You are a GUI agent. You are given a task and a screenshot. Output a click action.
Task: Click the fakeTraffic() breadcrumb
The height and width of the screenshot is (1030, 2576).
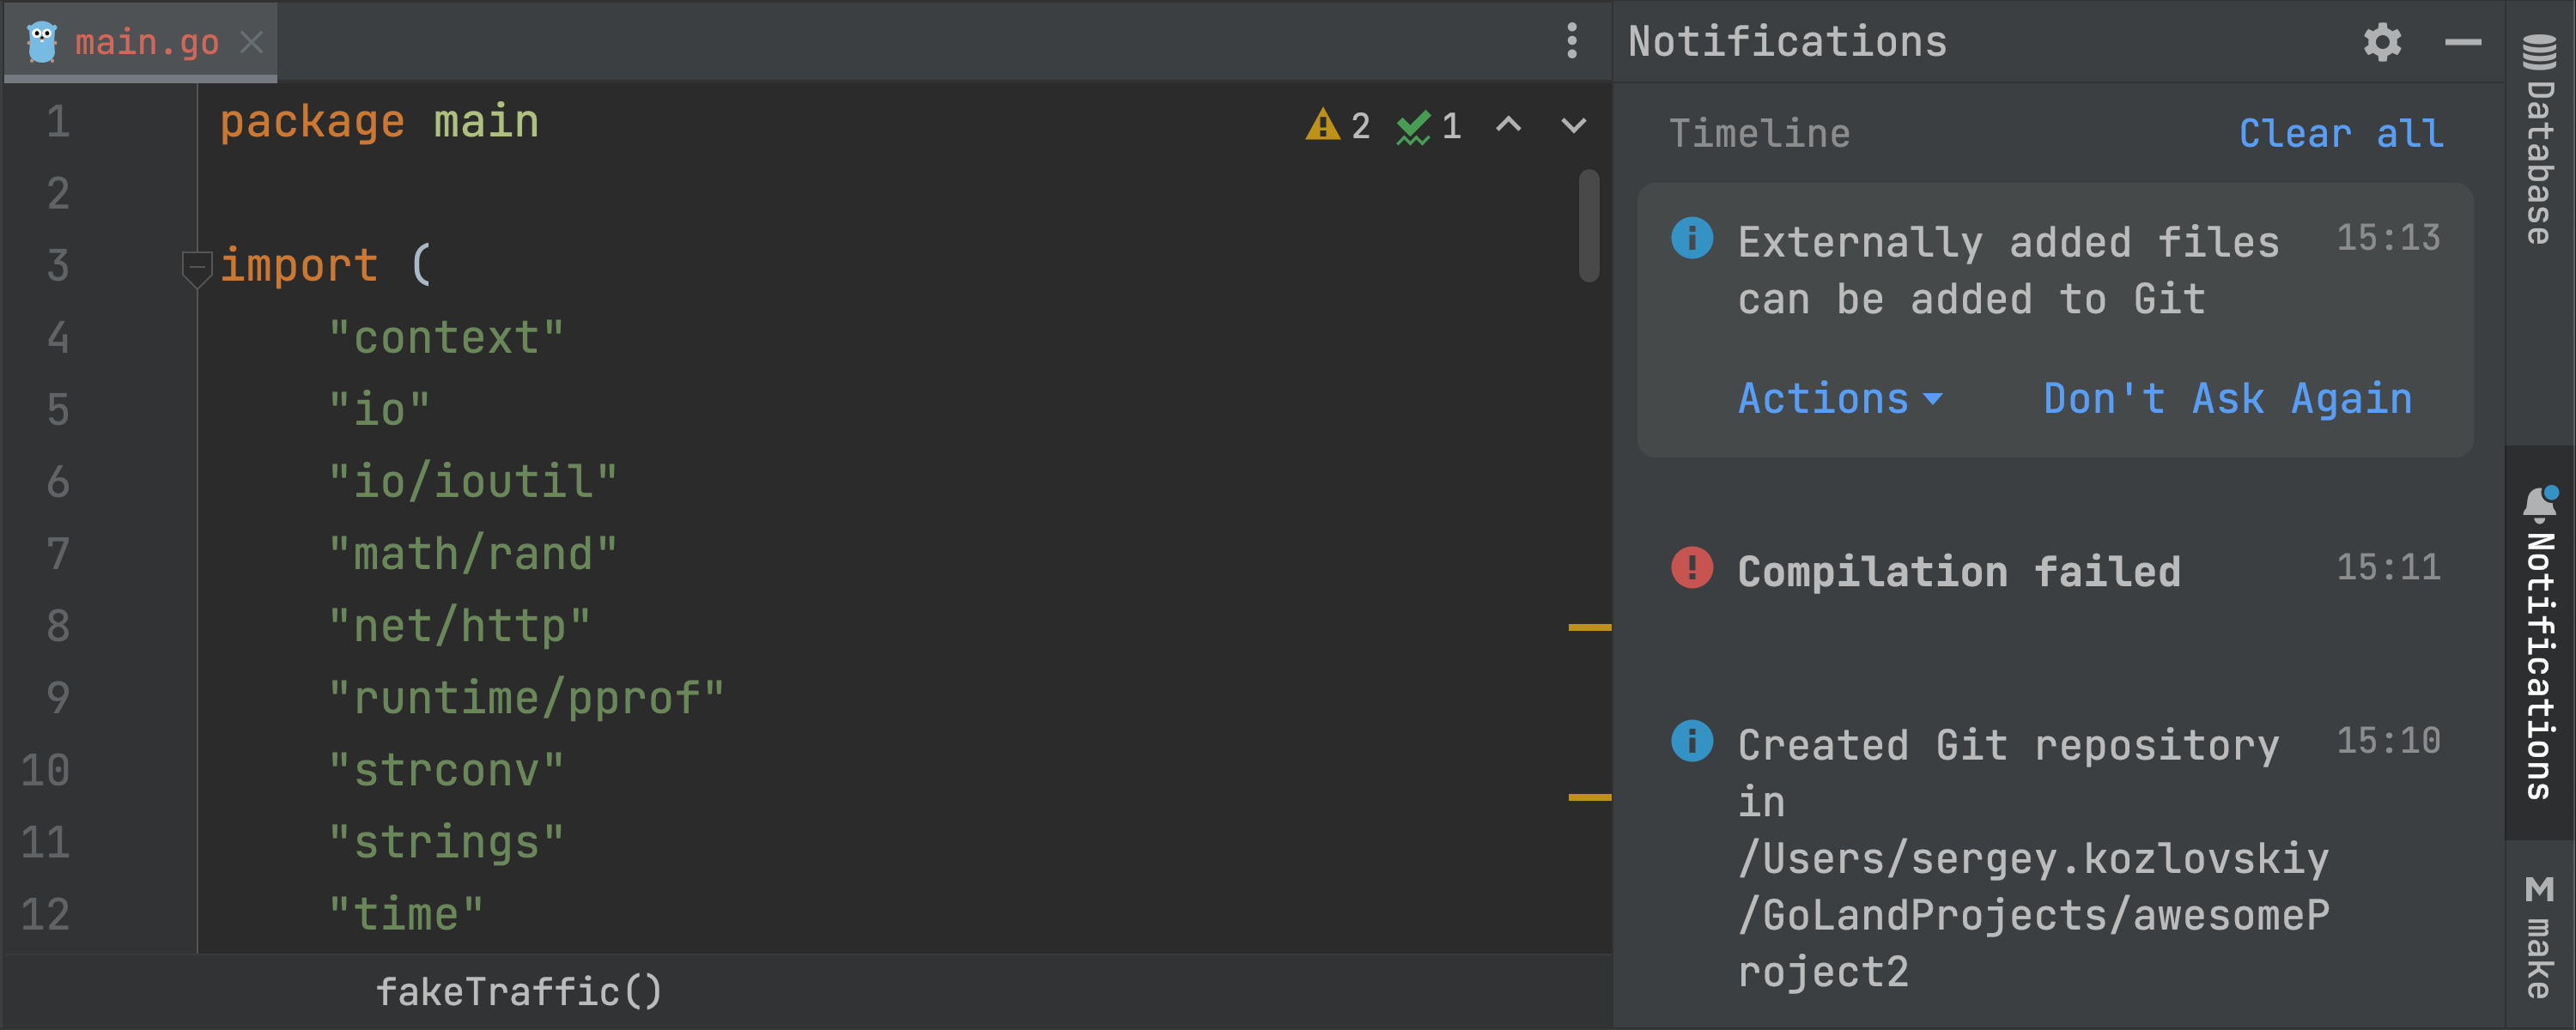(x=518, y=991)
